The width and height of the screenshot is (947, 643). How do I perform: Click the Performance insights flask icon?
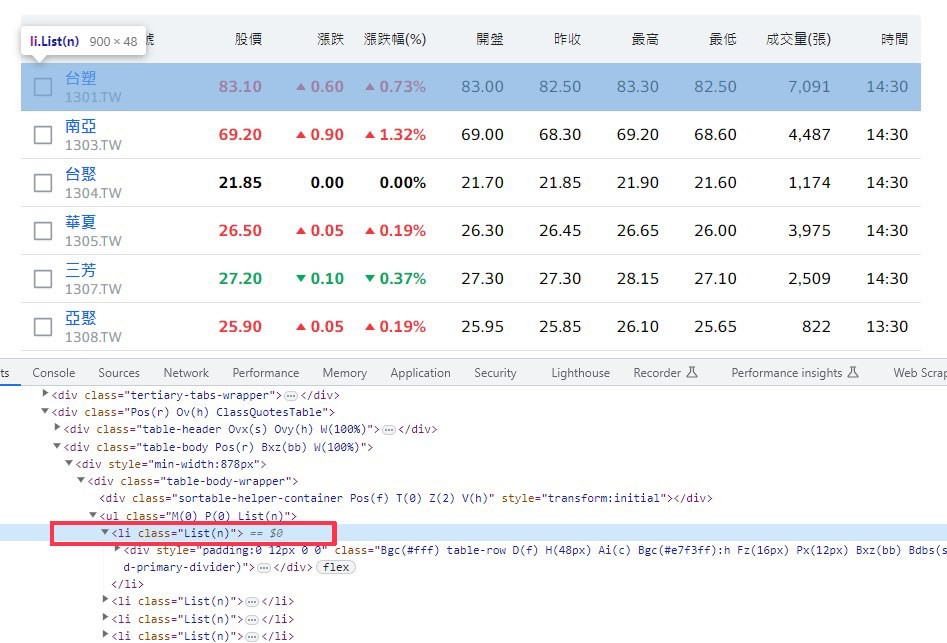pos(853,373)
